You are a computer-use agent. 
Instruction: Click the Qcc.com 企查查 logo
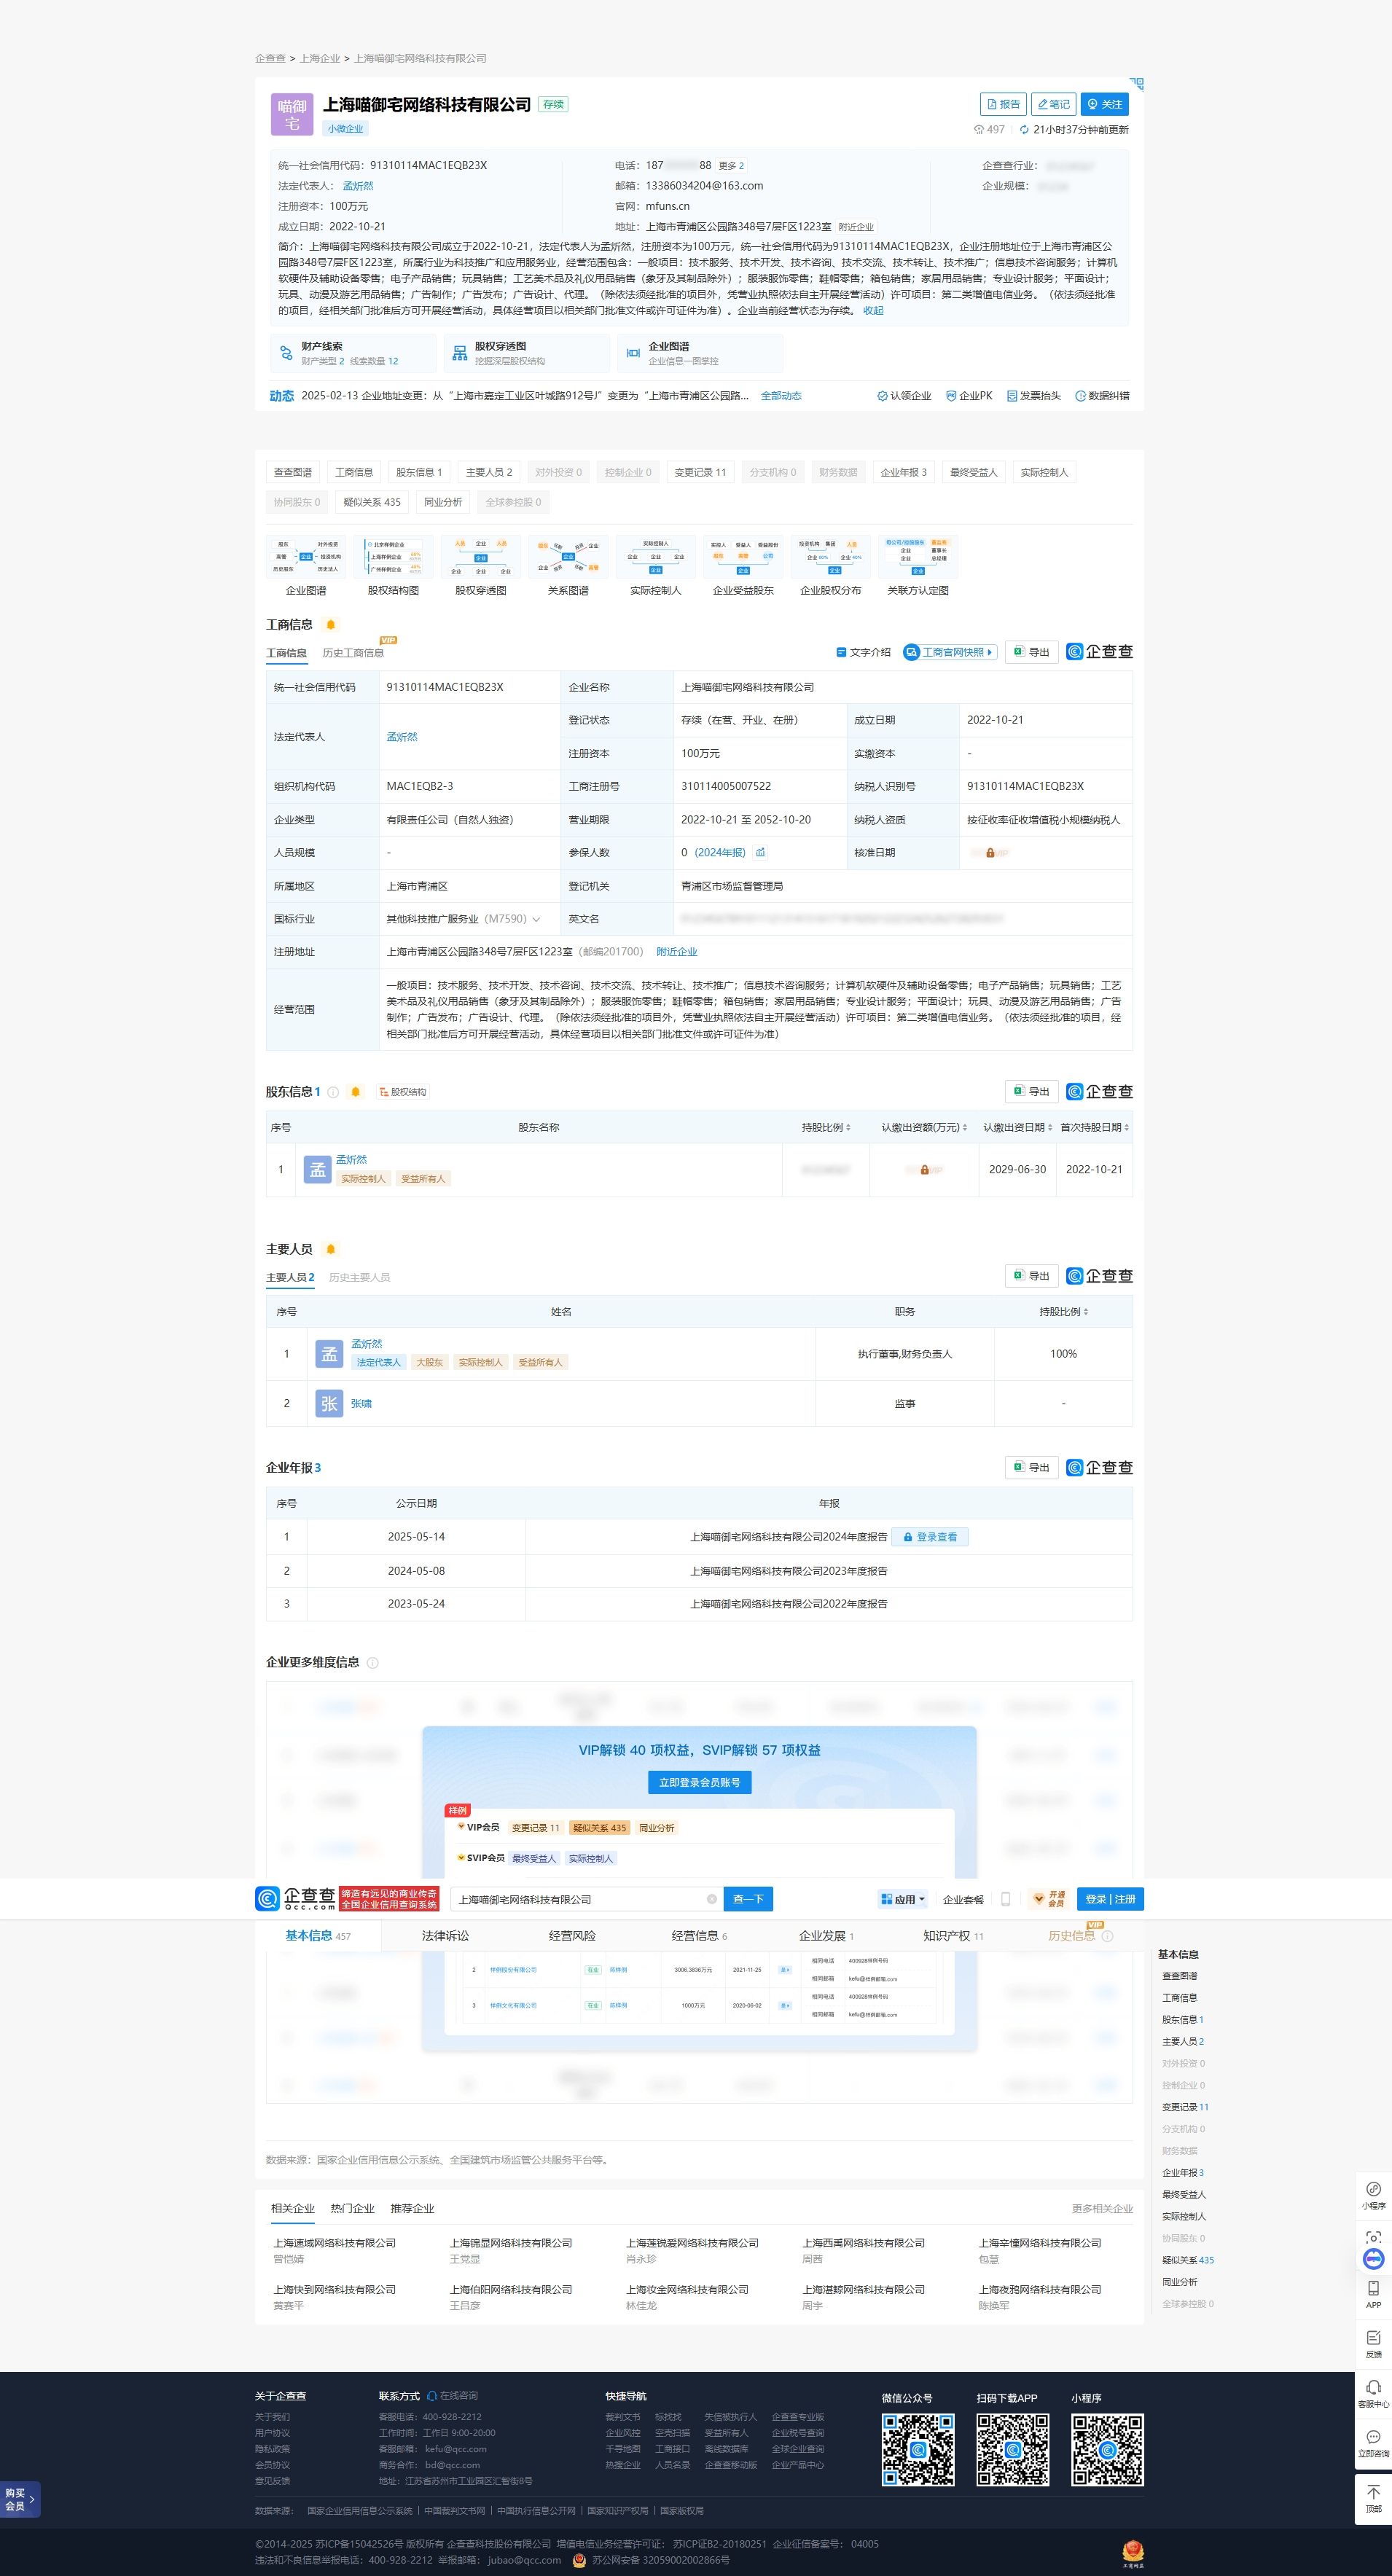click(x=295, y=1899)
